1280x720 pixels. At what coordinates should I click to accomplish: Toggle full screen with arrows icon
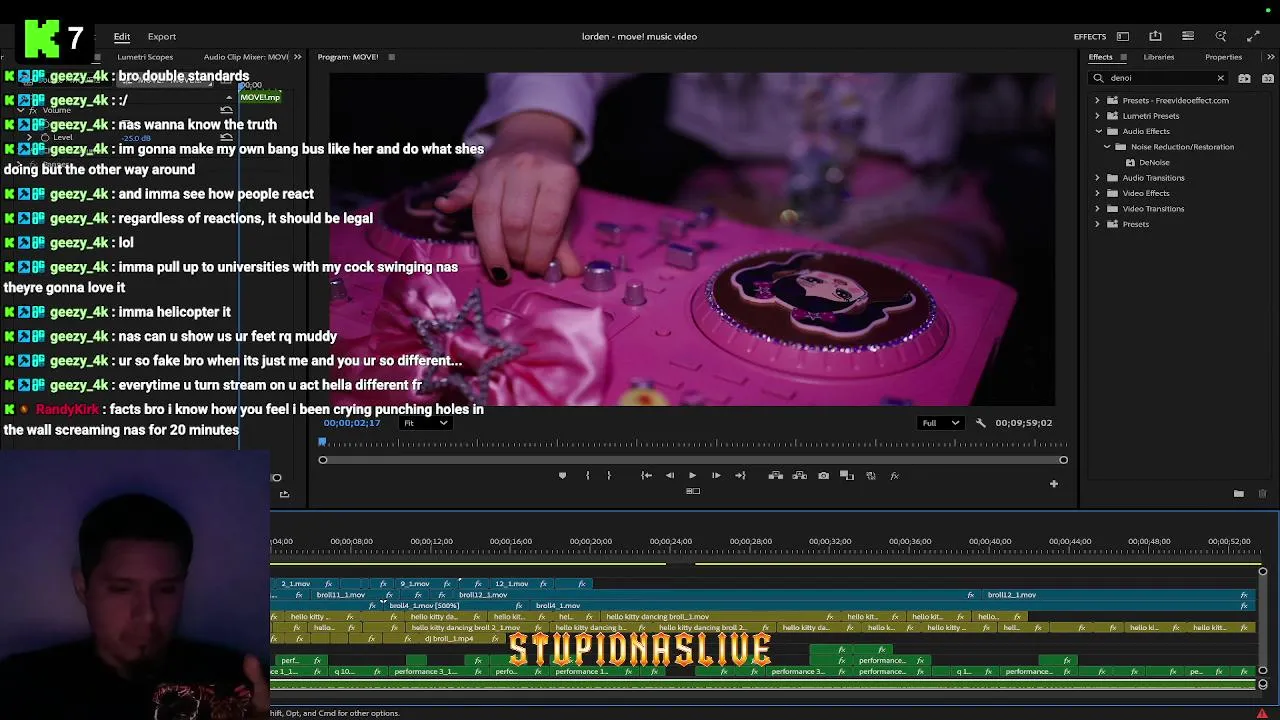tap(1253, 36)
